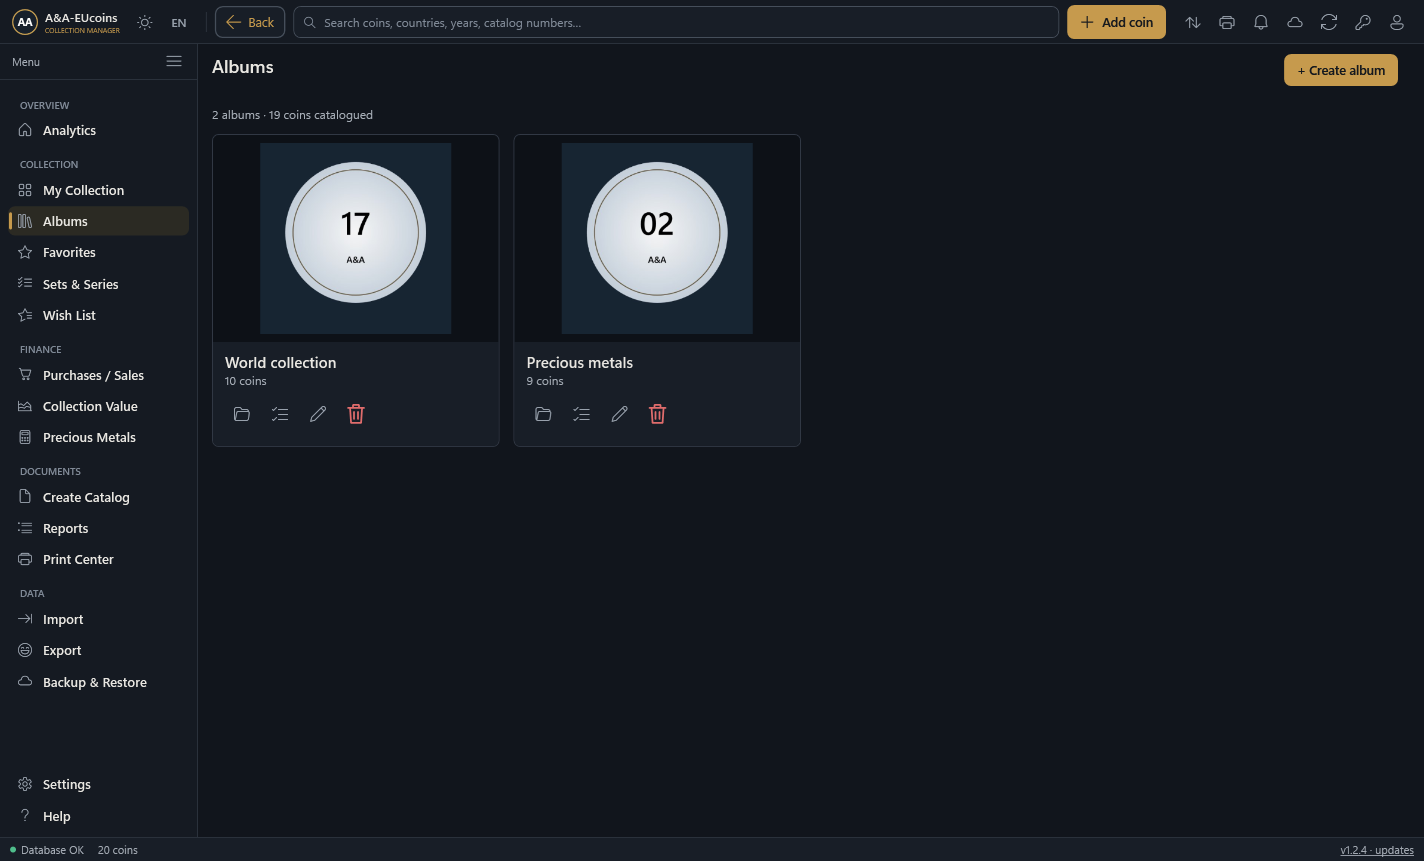The image size is (1424, 861).
Task: Open the Wish List
Action: (x=98, y=315)
